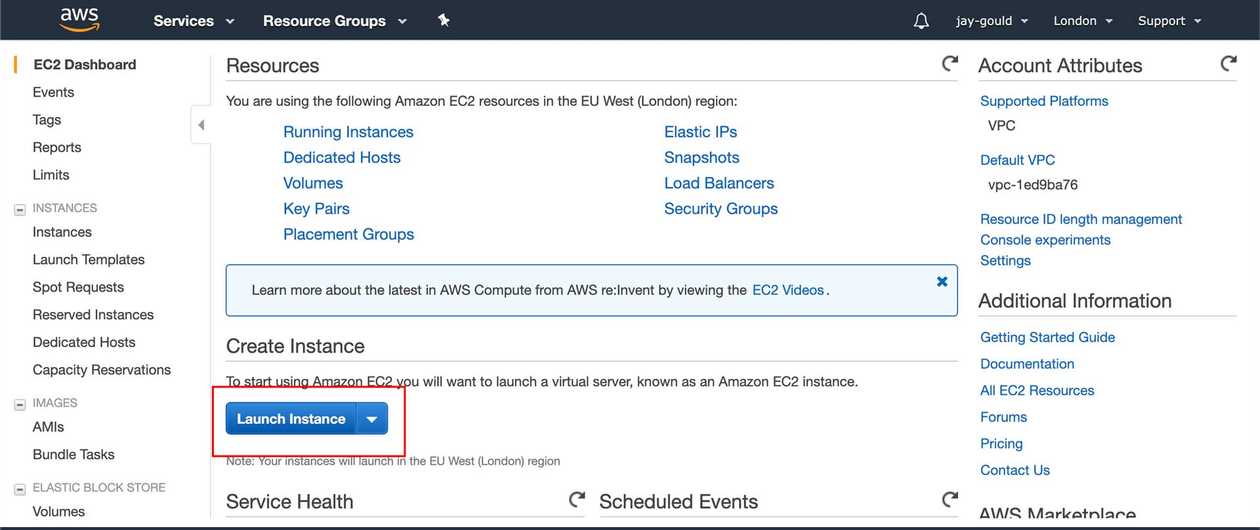Open the London region selector
The width and height of the screenshot is (1260, 530).
pos(1083,21)
